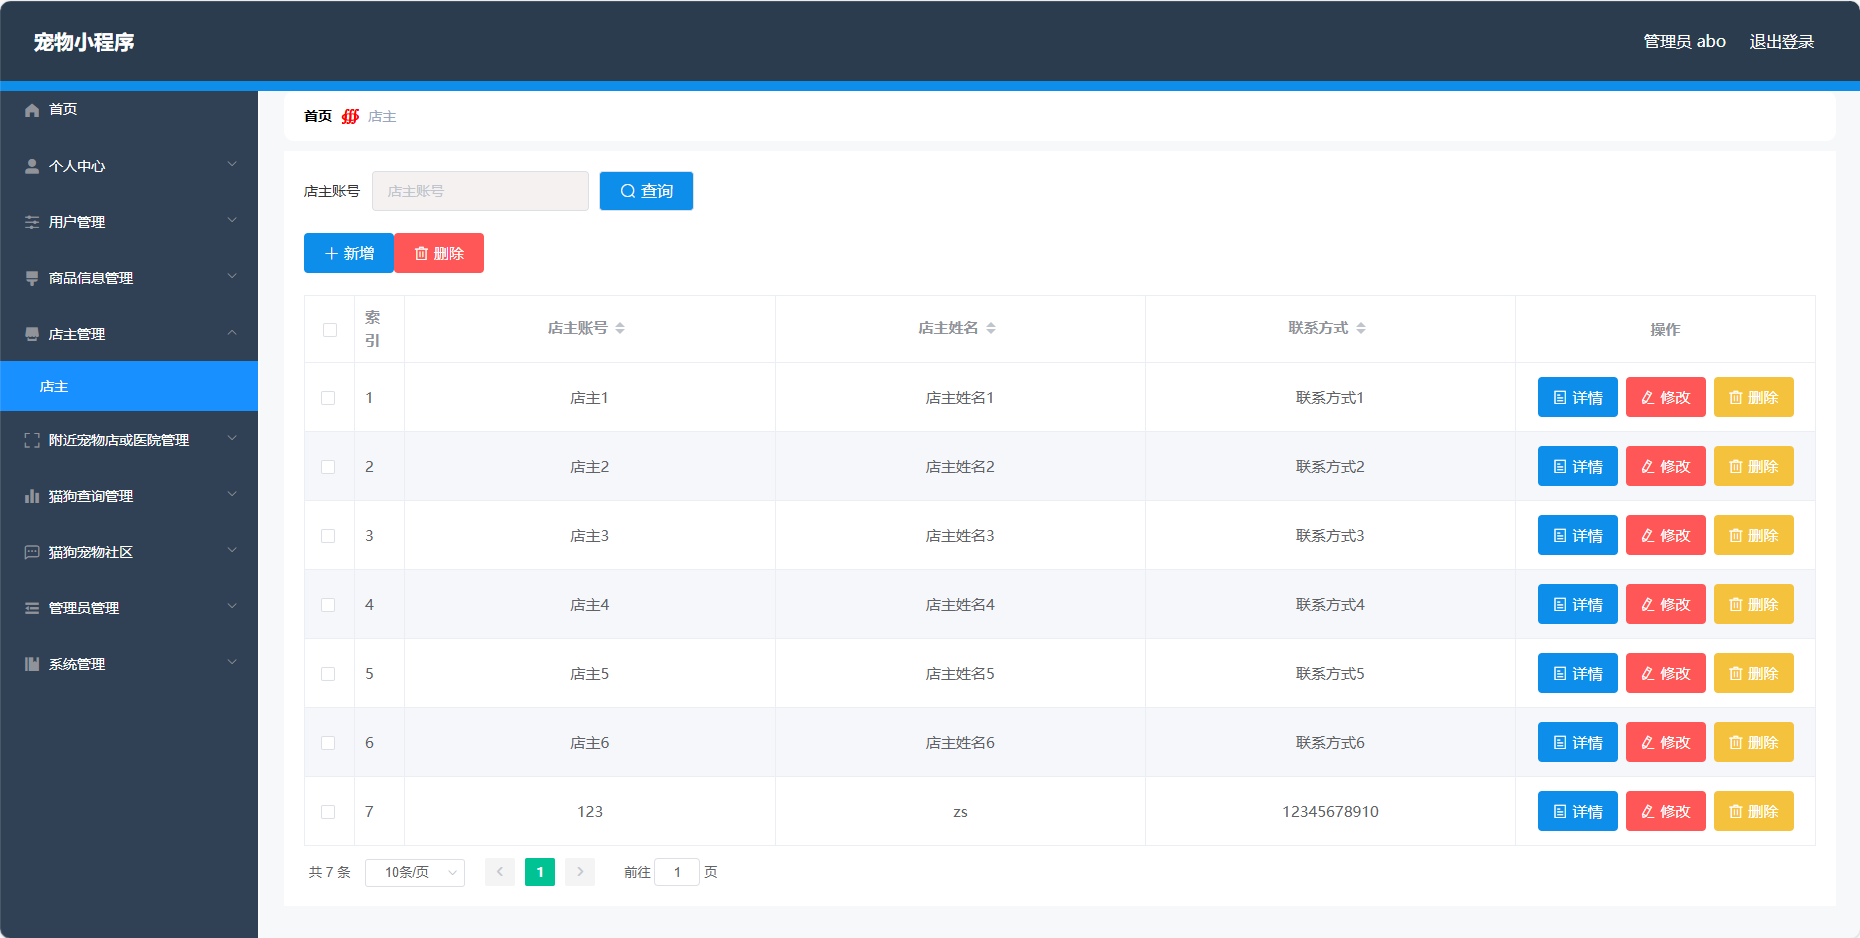Click the icon next to 店主管理
Viewport: 1860px width, 938px height.
tap(32, 334)
